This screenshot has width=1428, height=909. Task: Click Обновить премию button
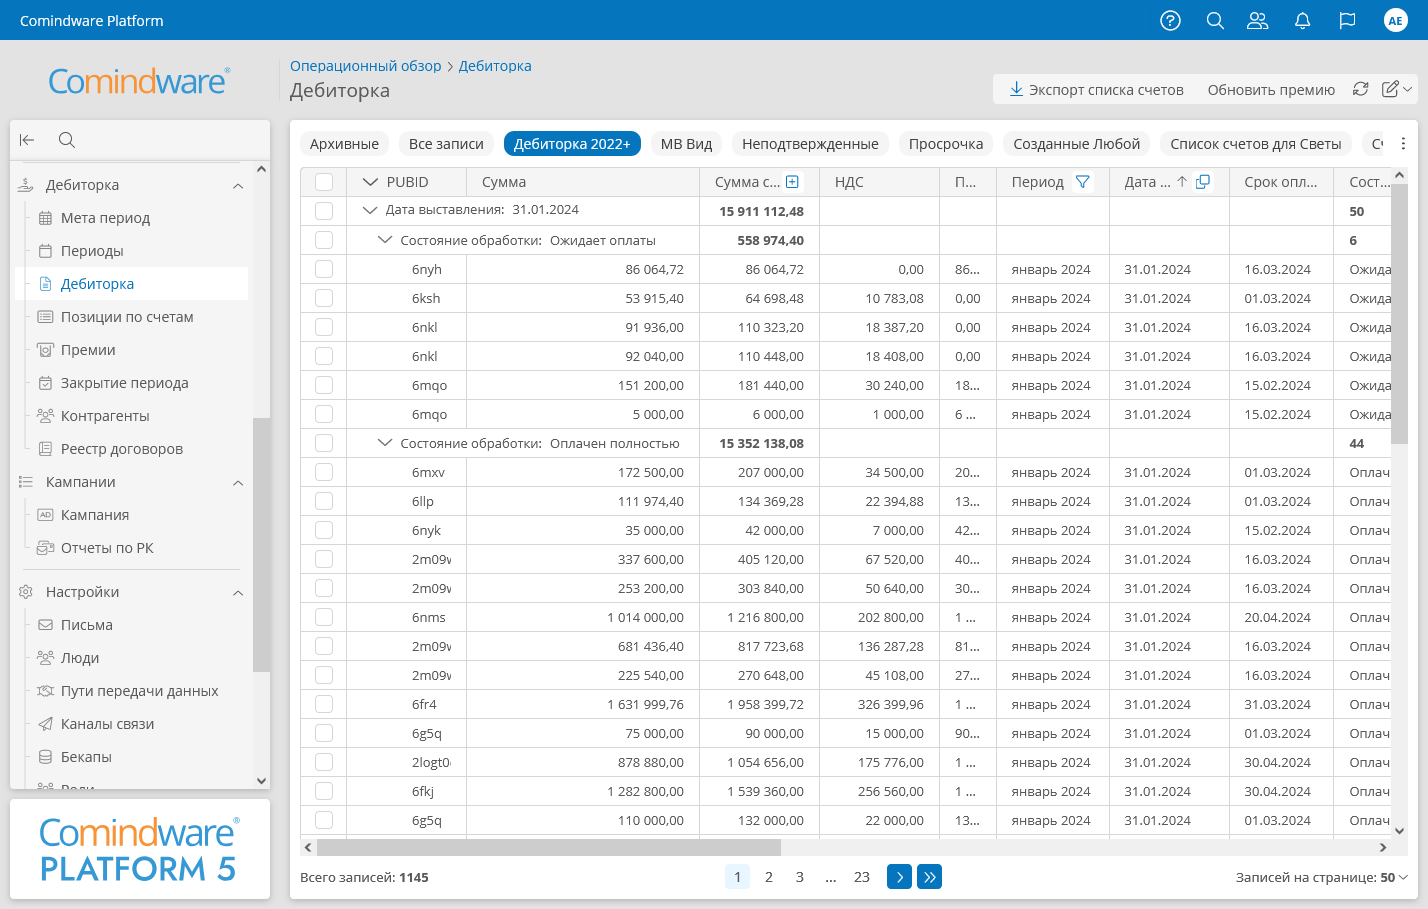point(1271,89)
